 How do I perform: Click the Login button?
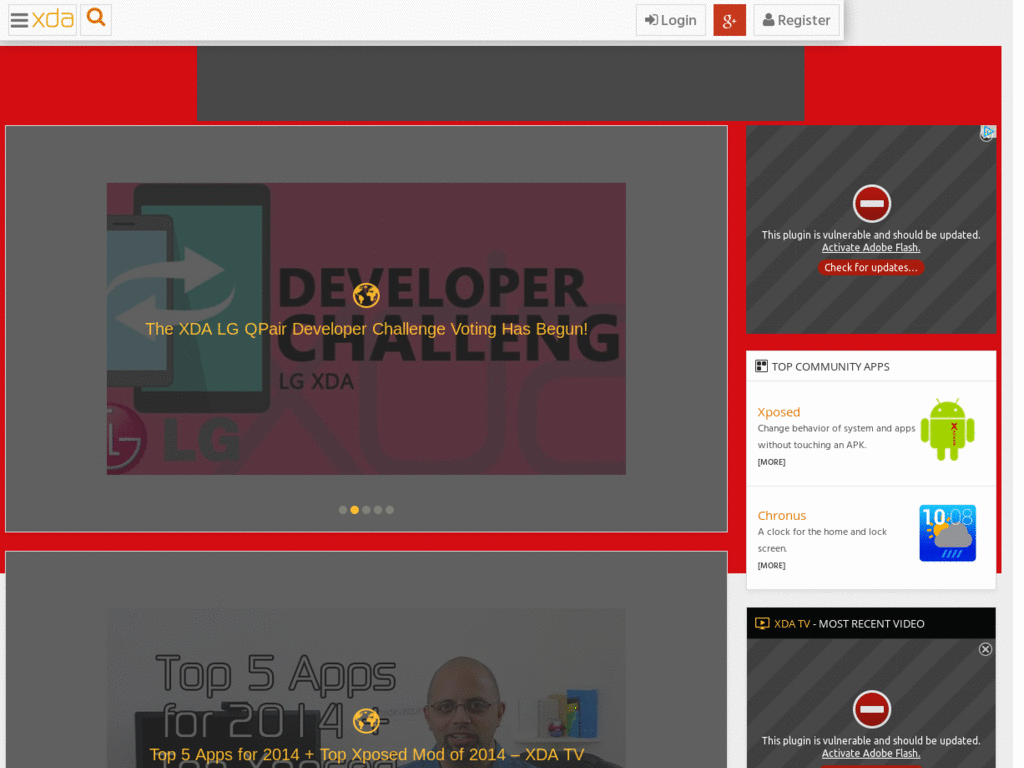pos(671,20)
